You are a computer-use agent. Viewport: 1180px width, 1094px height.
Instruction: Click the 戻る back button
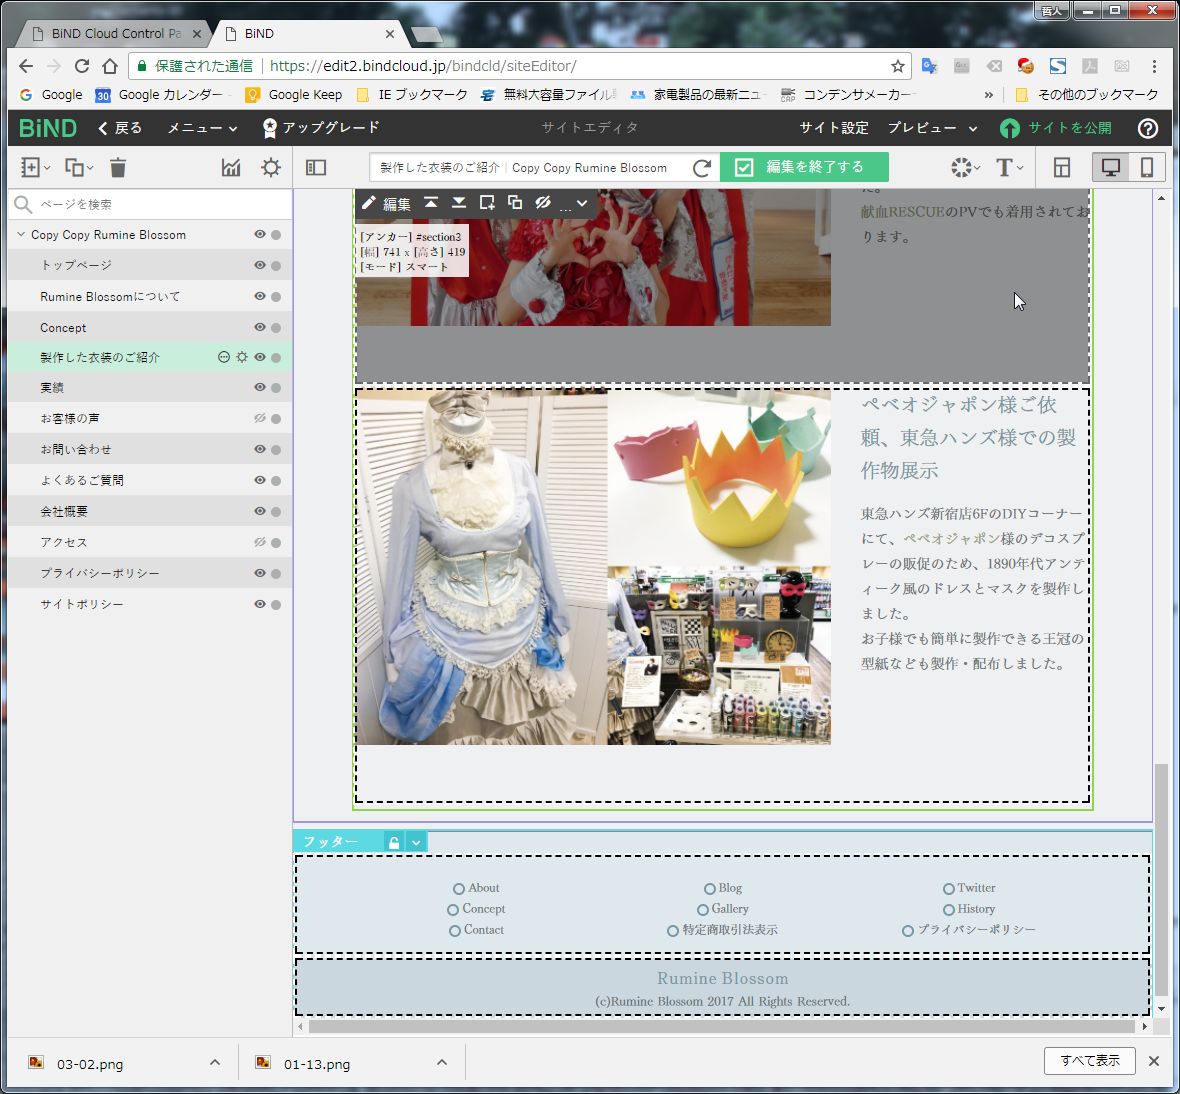pos(120,128)
